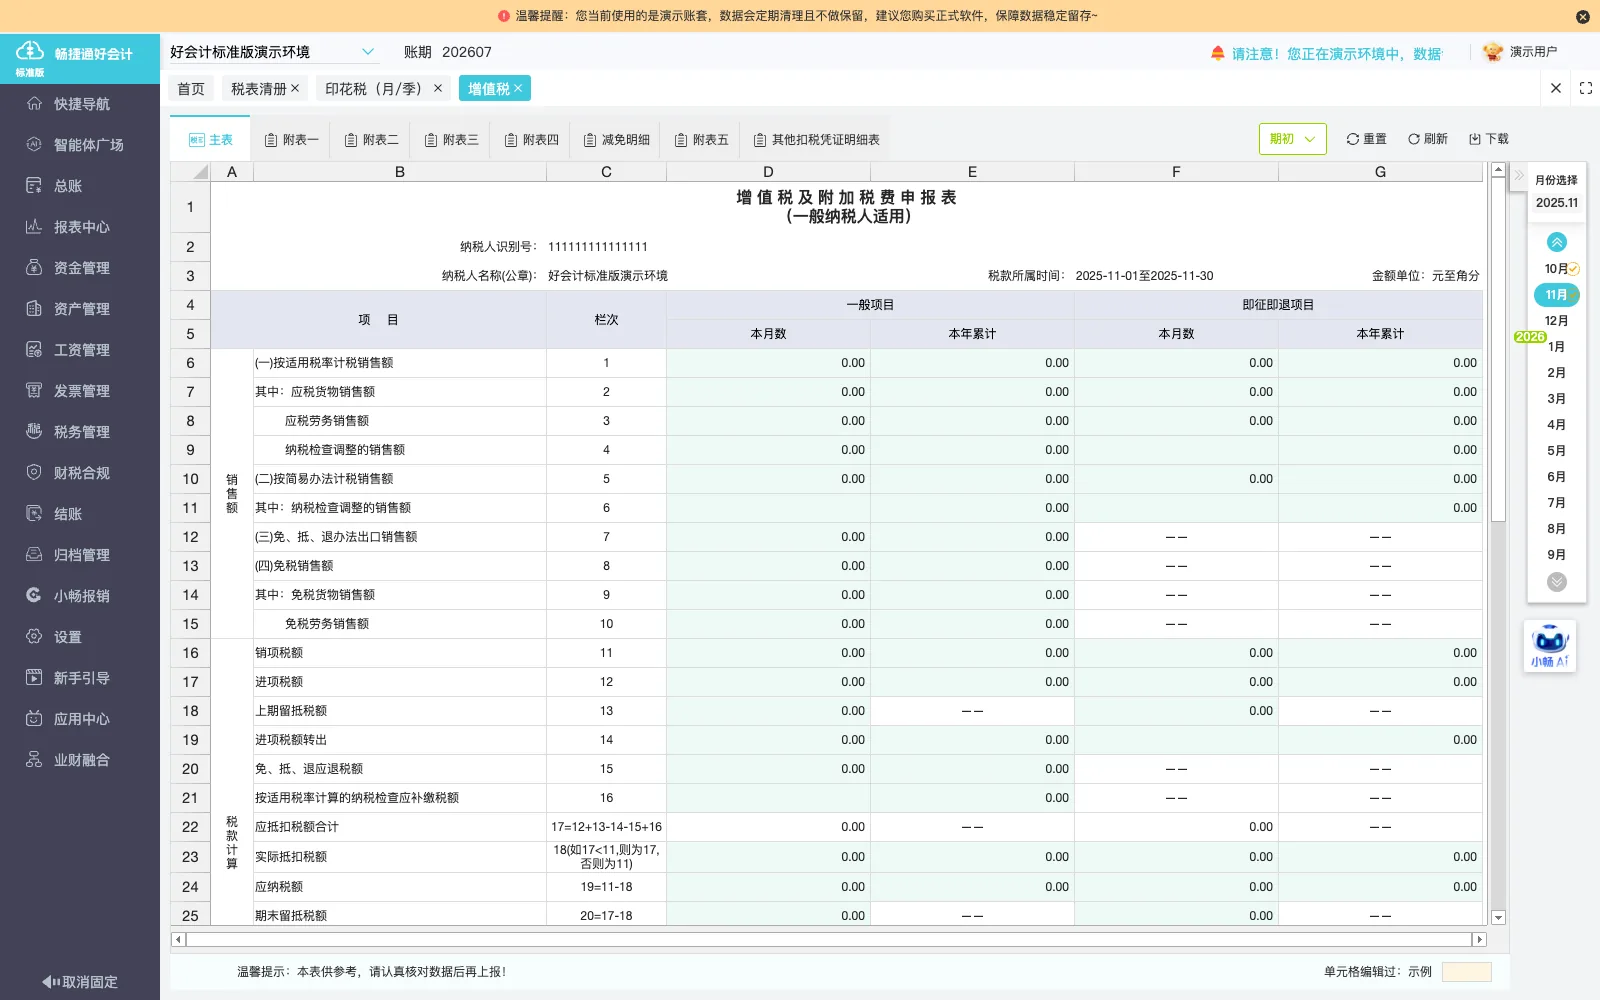Go to 资金管理 module
The width and height of the screenshot is (1600, 1000).
click(80, 268)
